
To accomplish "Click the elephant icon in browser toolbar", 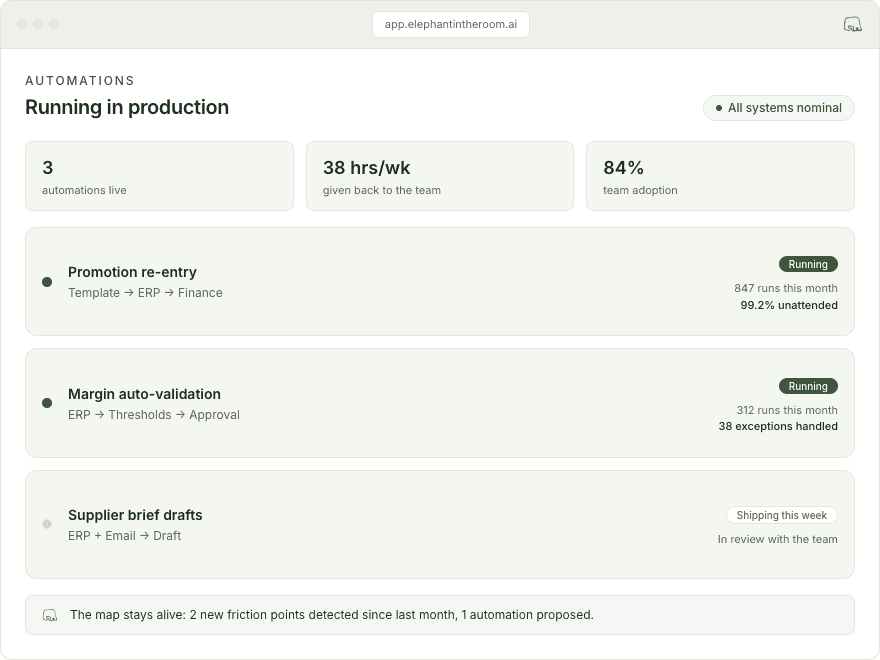I will (852, 24).
